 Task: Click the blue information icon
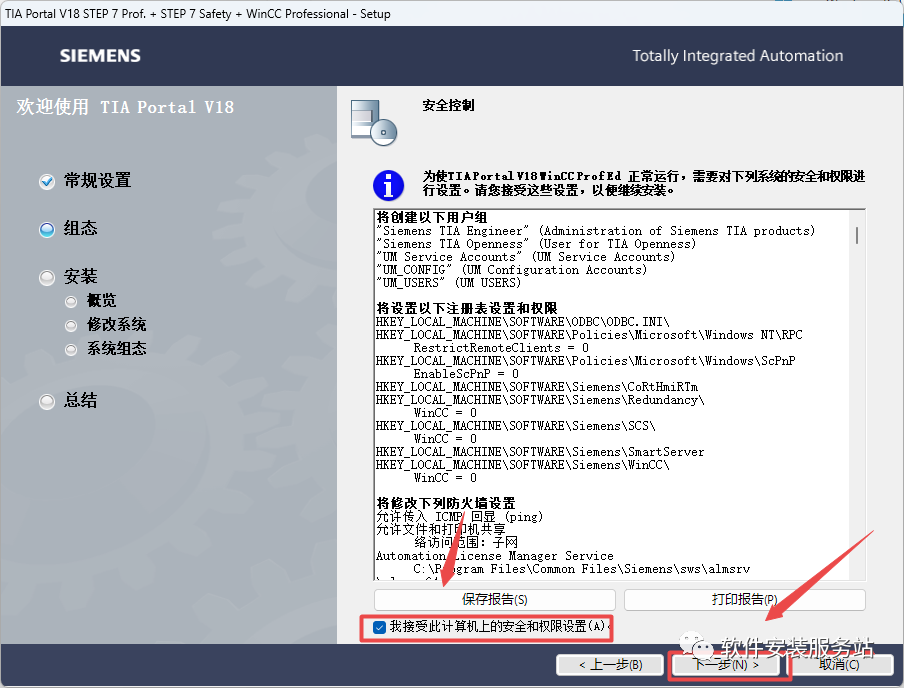pyautogui.click(x=388, y=185)
